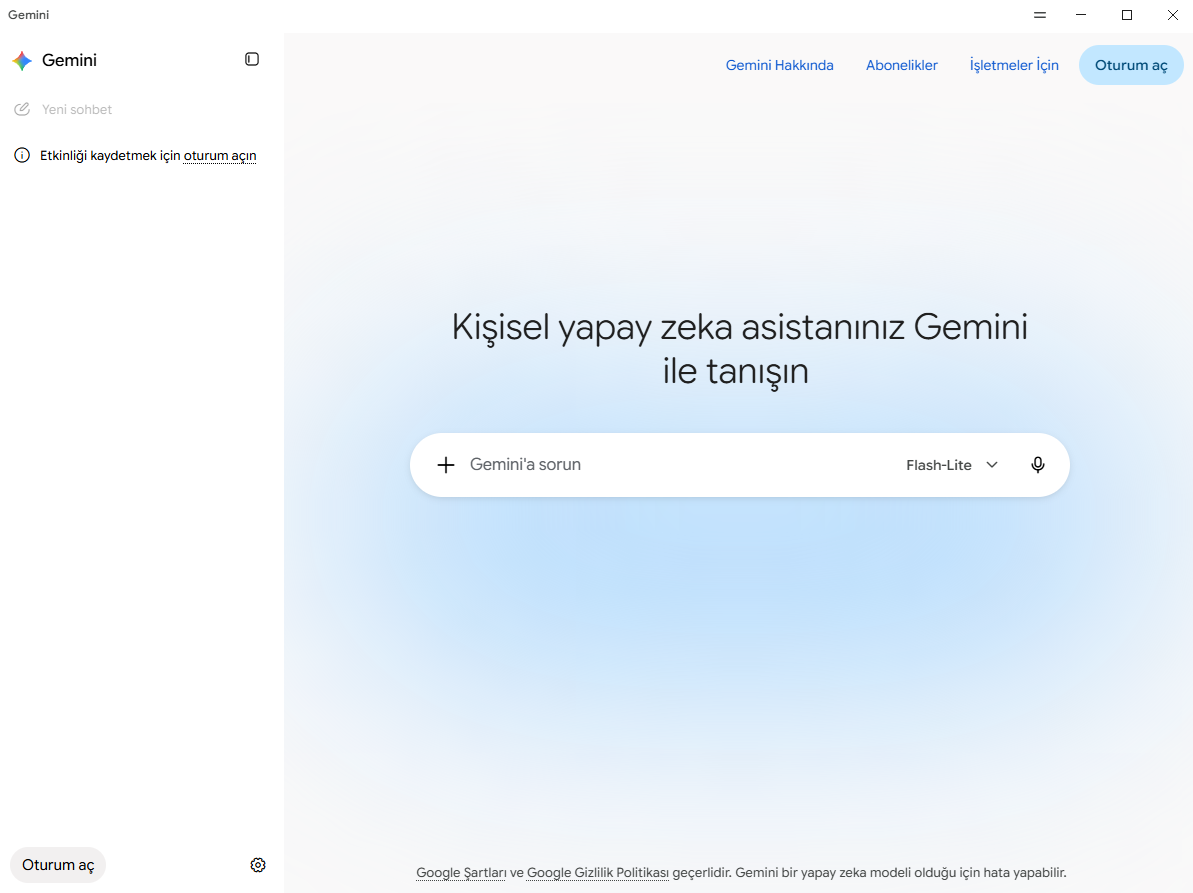Open settings via the gear icon
This screenshot has height=893, width=1193.
258,865
